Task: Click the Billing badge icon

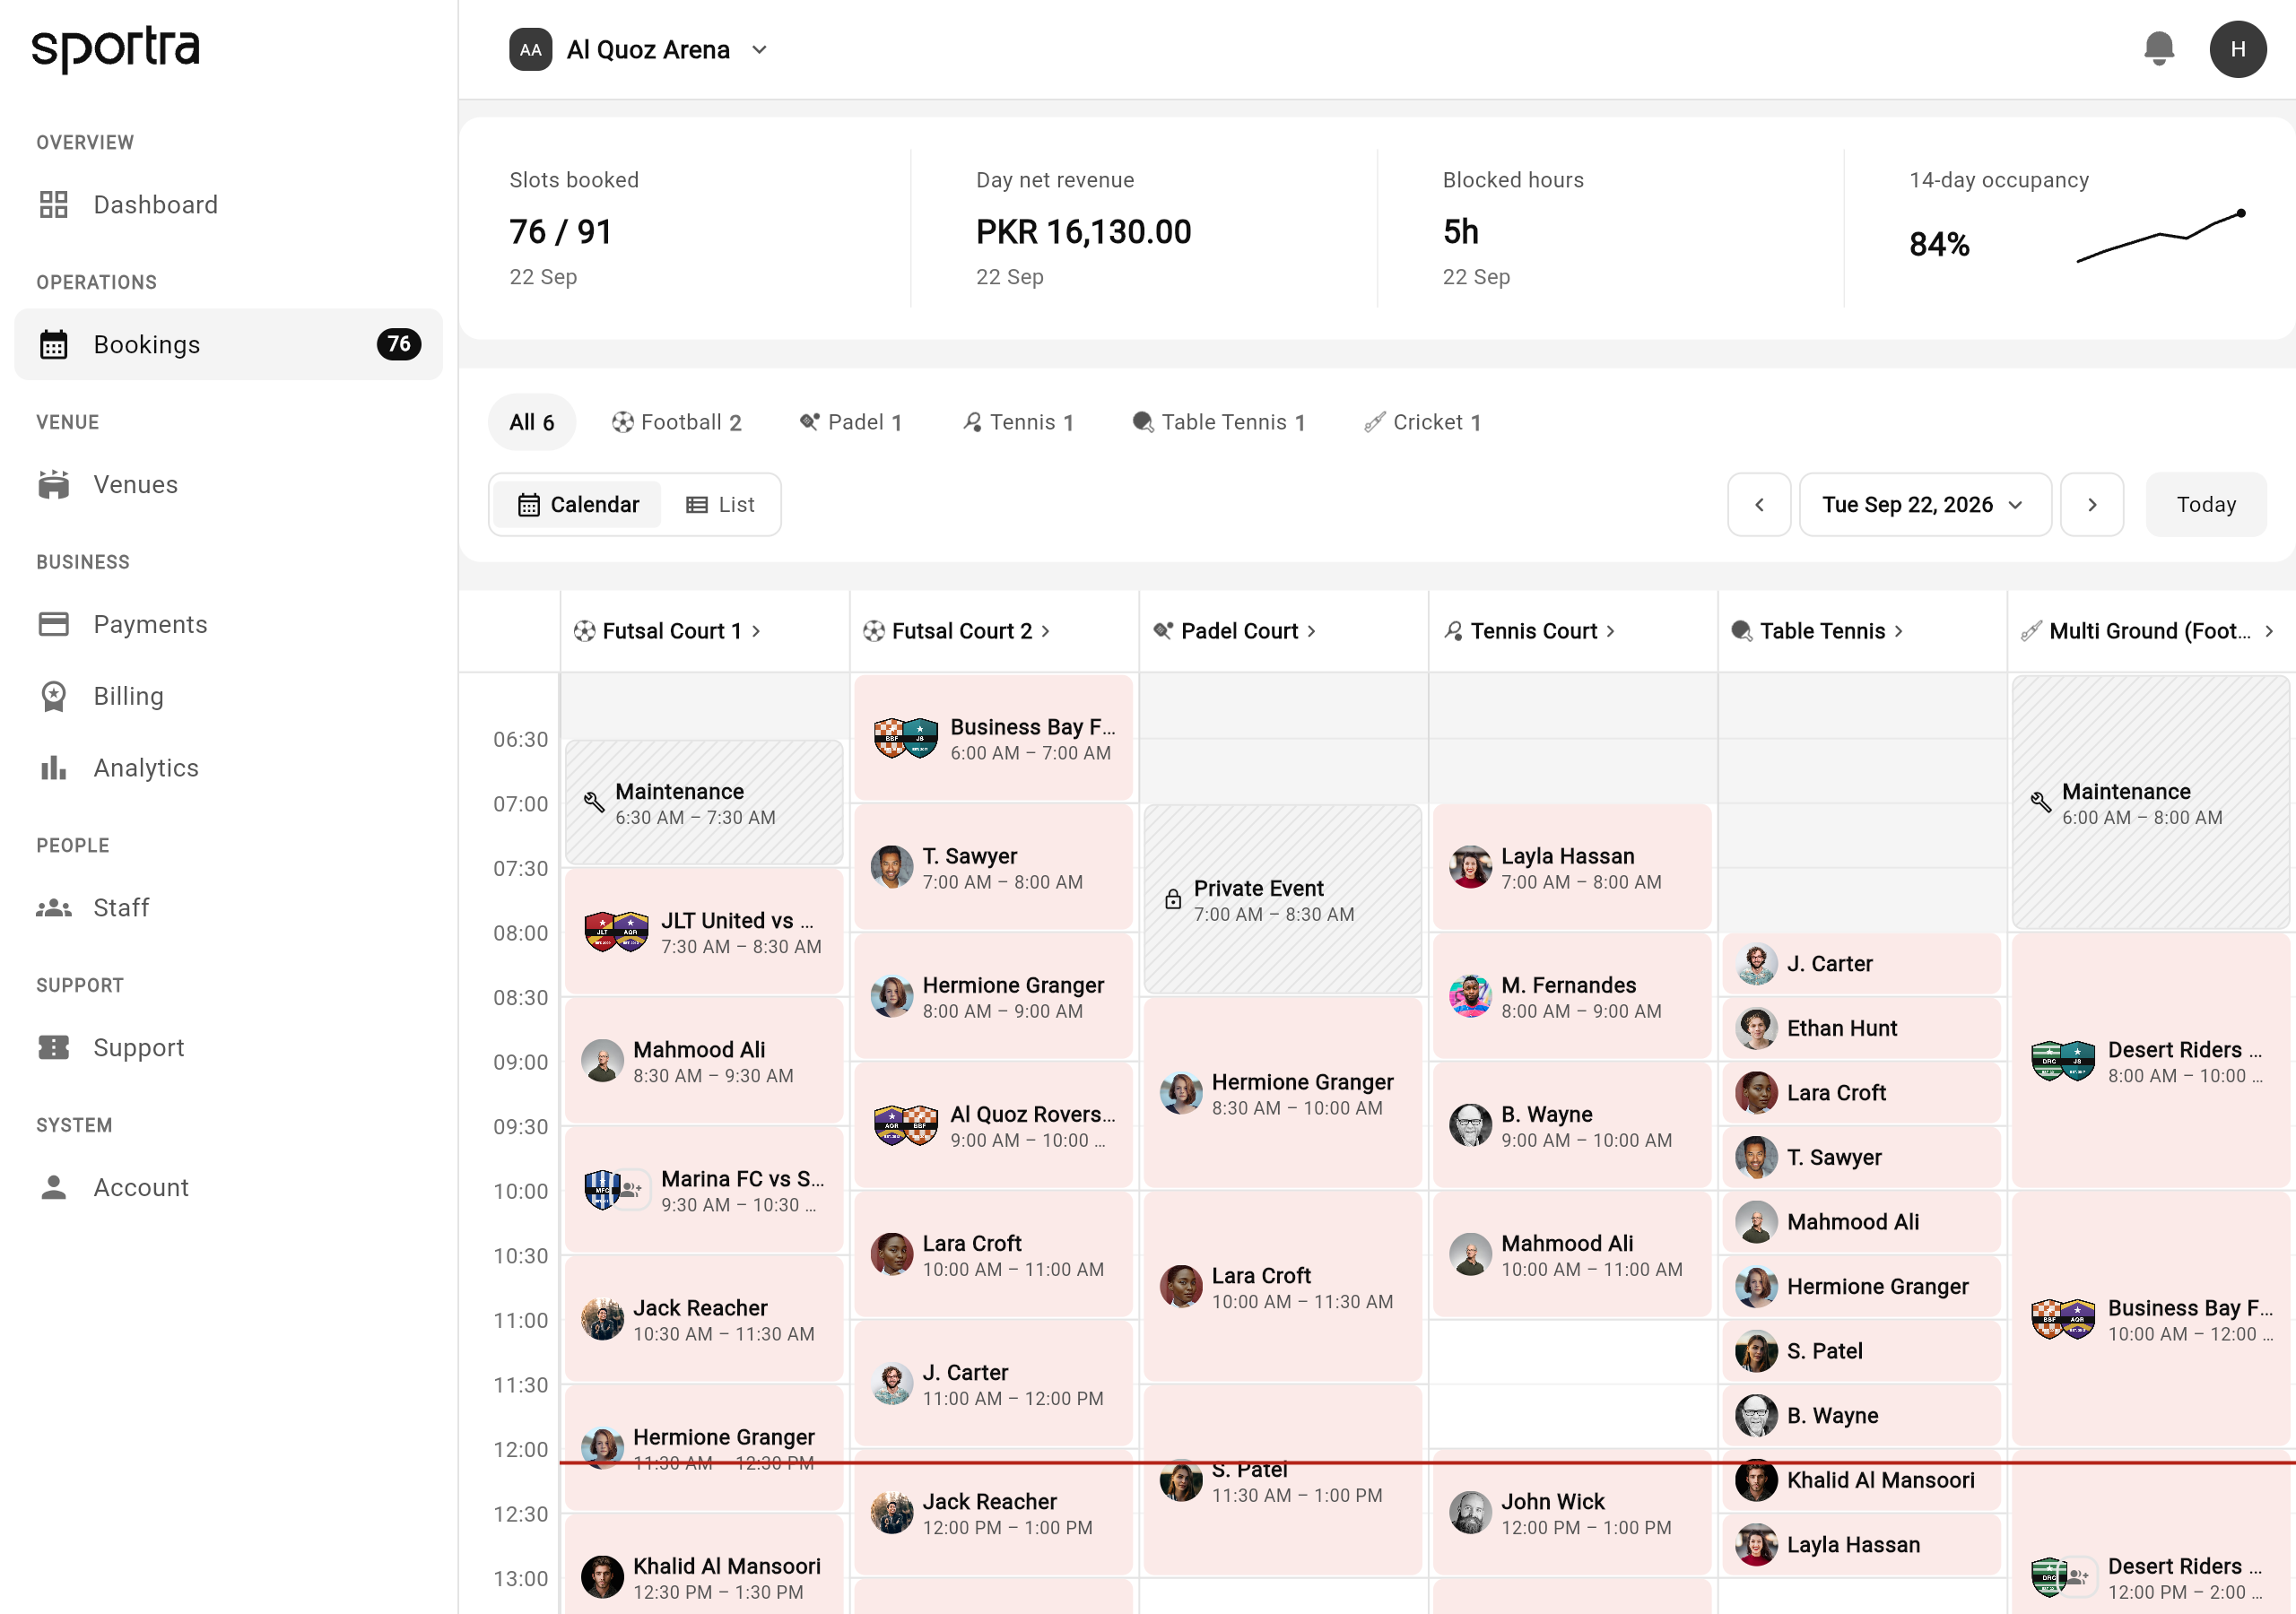Action: click(53, 696)
